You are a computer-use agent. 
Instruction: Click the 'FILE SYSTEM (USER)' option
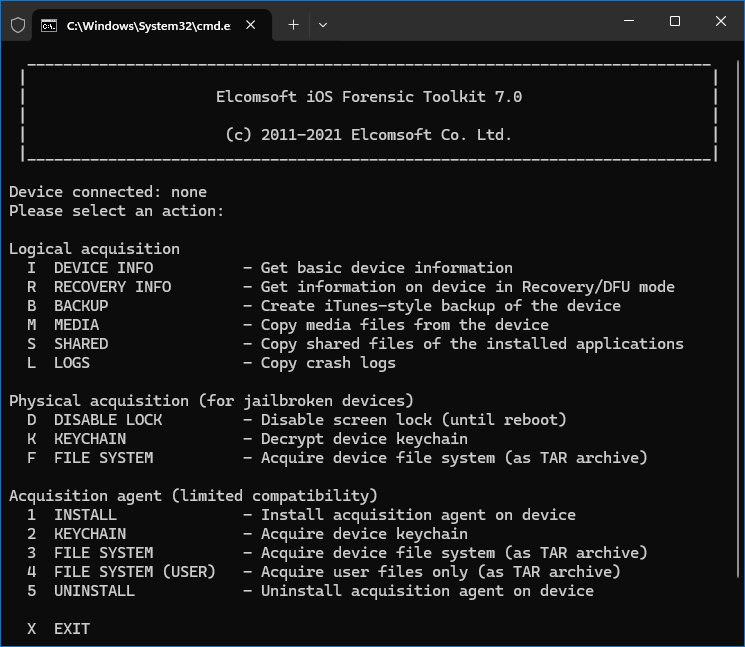(135, 572)
